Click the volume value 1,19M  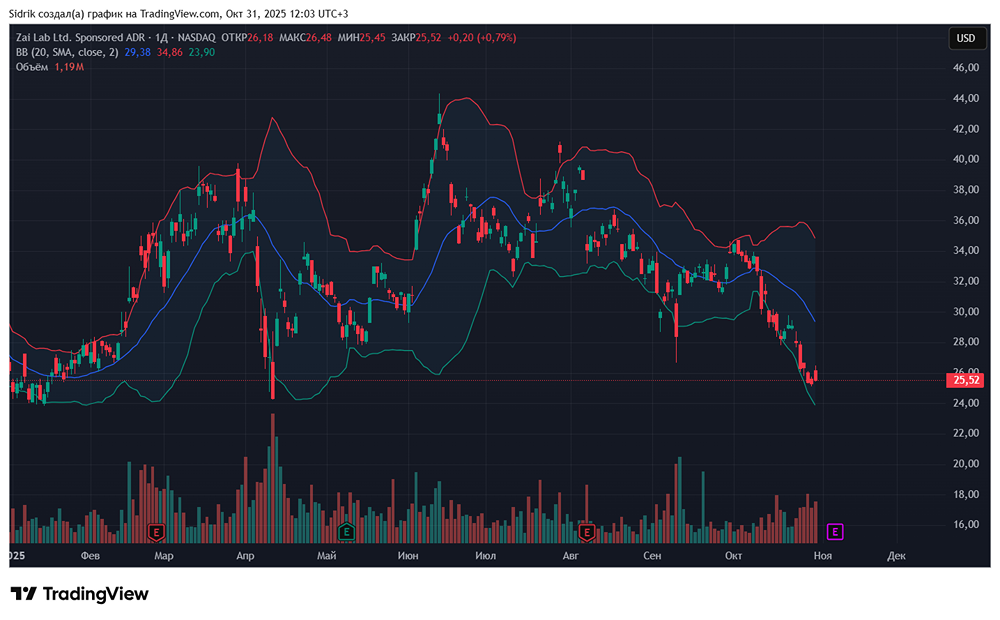(69, 67)
